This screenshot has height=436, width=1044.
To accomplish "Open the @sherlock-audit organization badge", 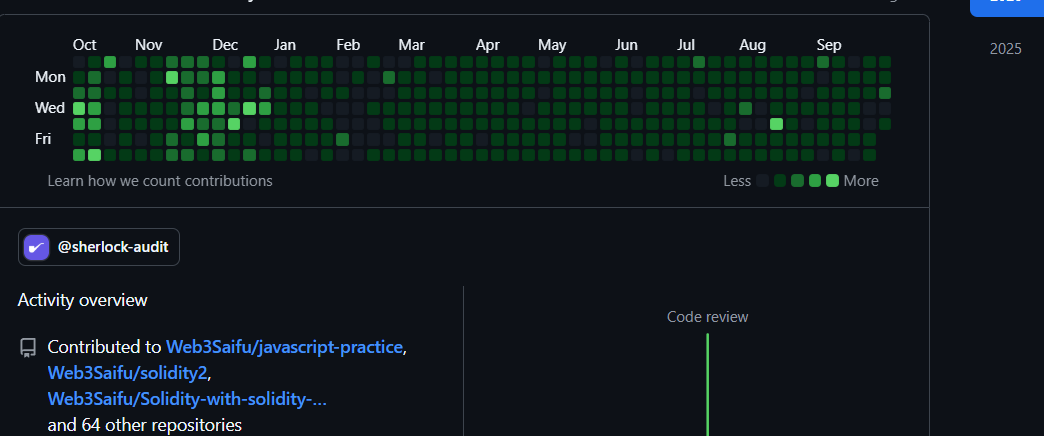I will 99,247.
